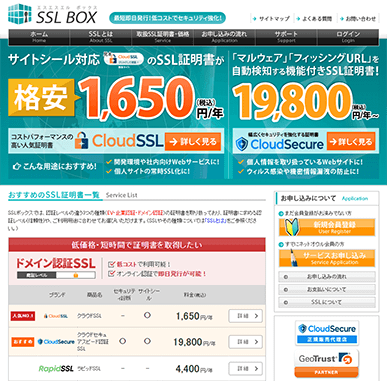Click the CloudSSL padlock icon in banner
The width and height of the screenshot is (387, 381).
pos(82,140)
